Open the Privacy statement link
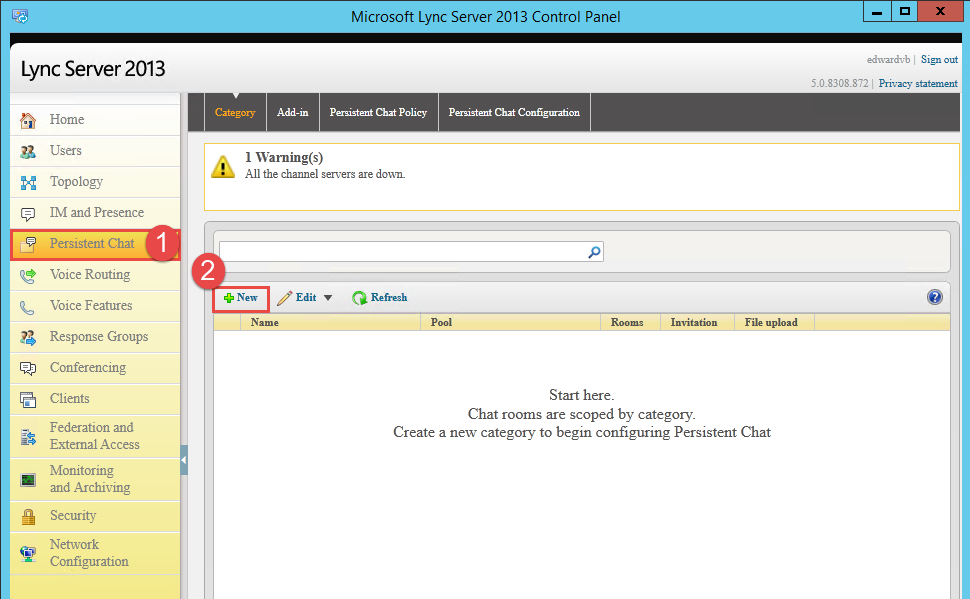Screen dimensions: 970x599 pyautogui.click(x=918, y=84)
